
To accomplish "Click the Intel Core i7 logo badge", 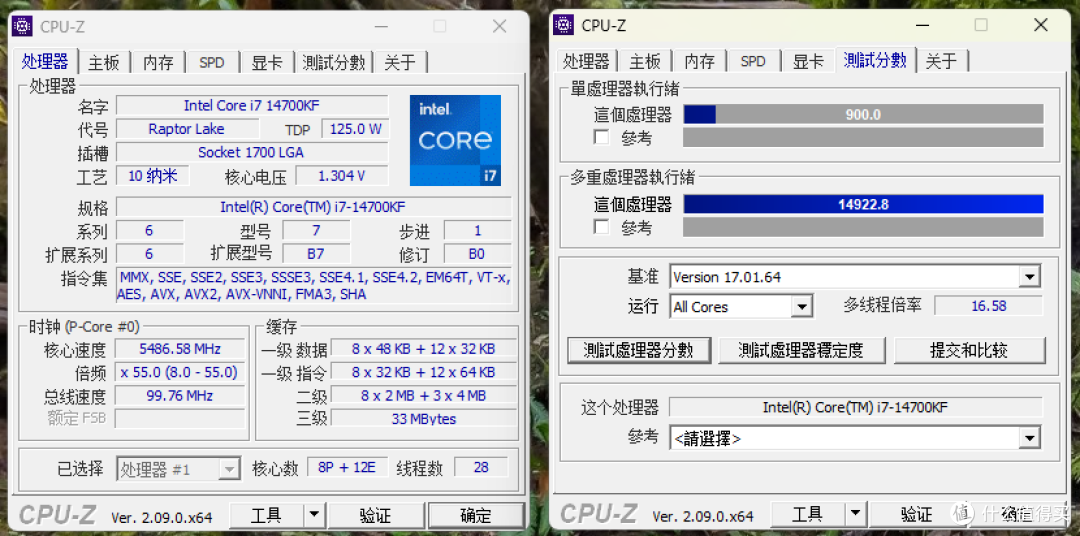I will pyautogui.click(x=455, y=141).
